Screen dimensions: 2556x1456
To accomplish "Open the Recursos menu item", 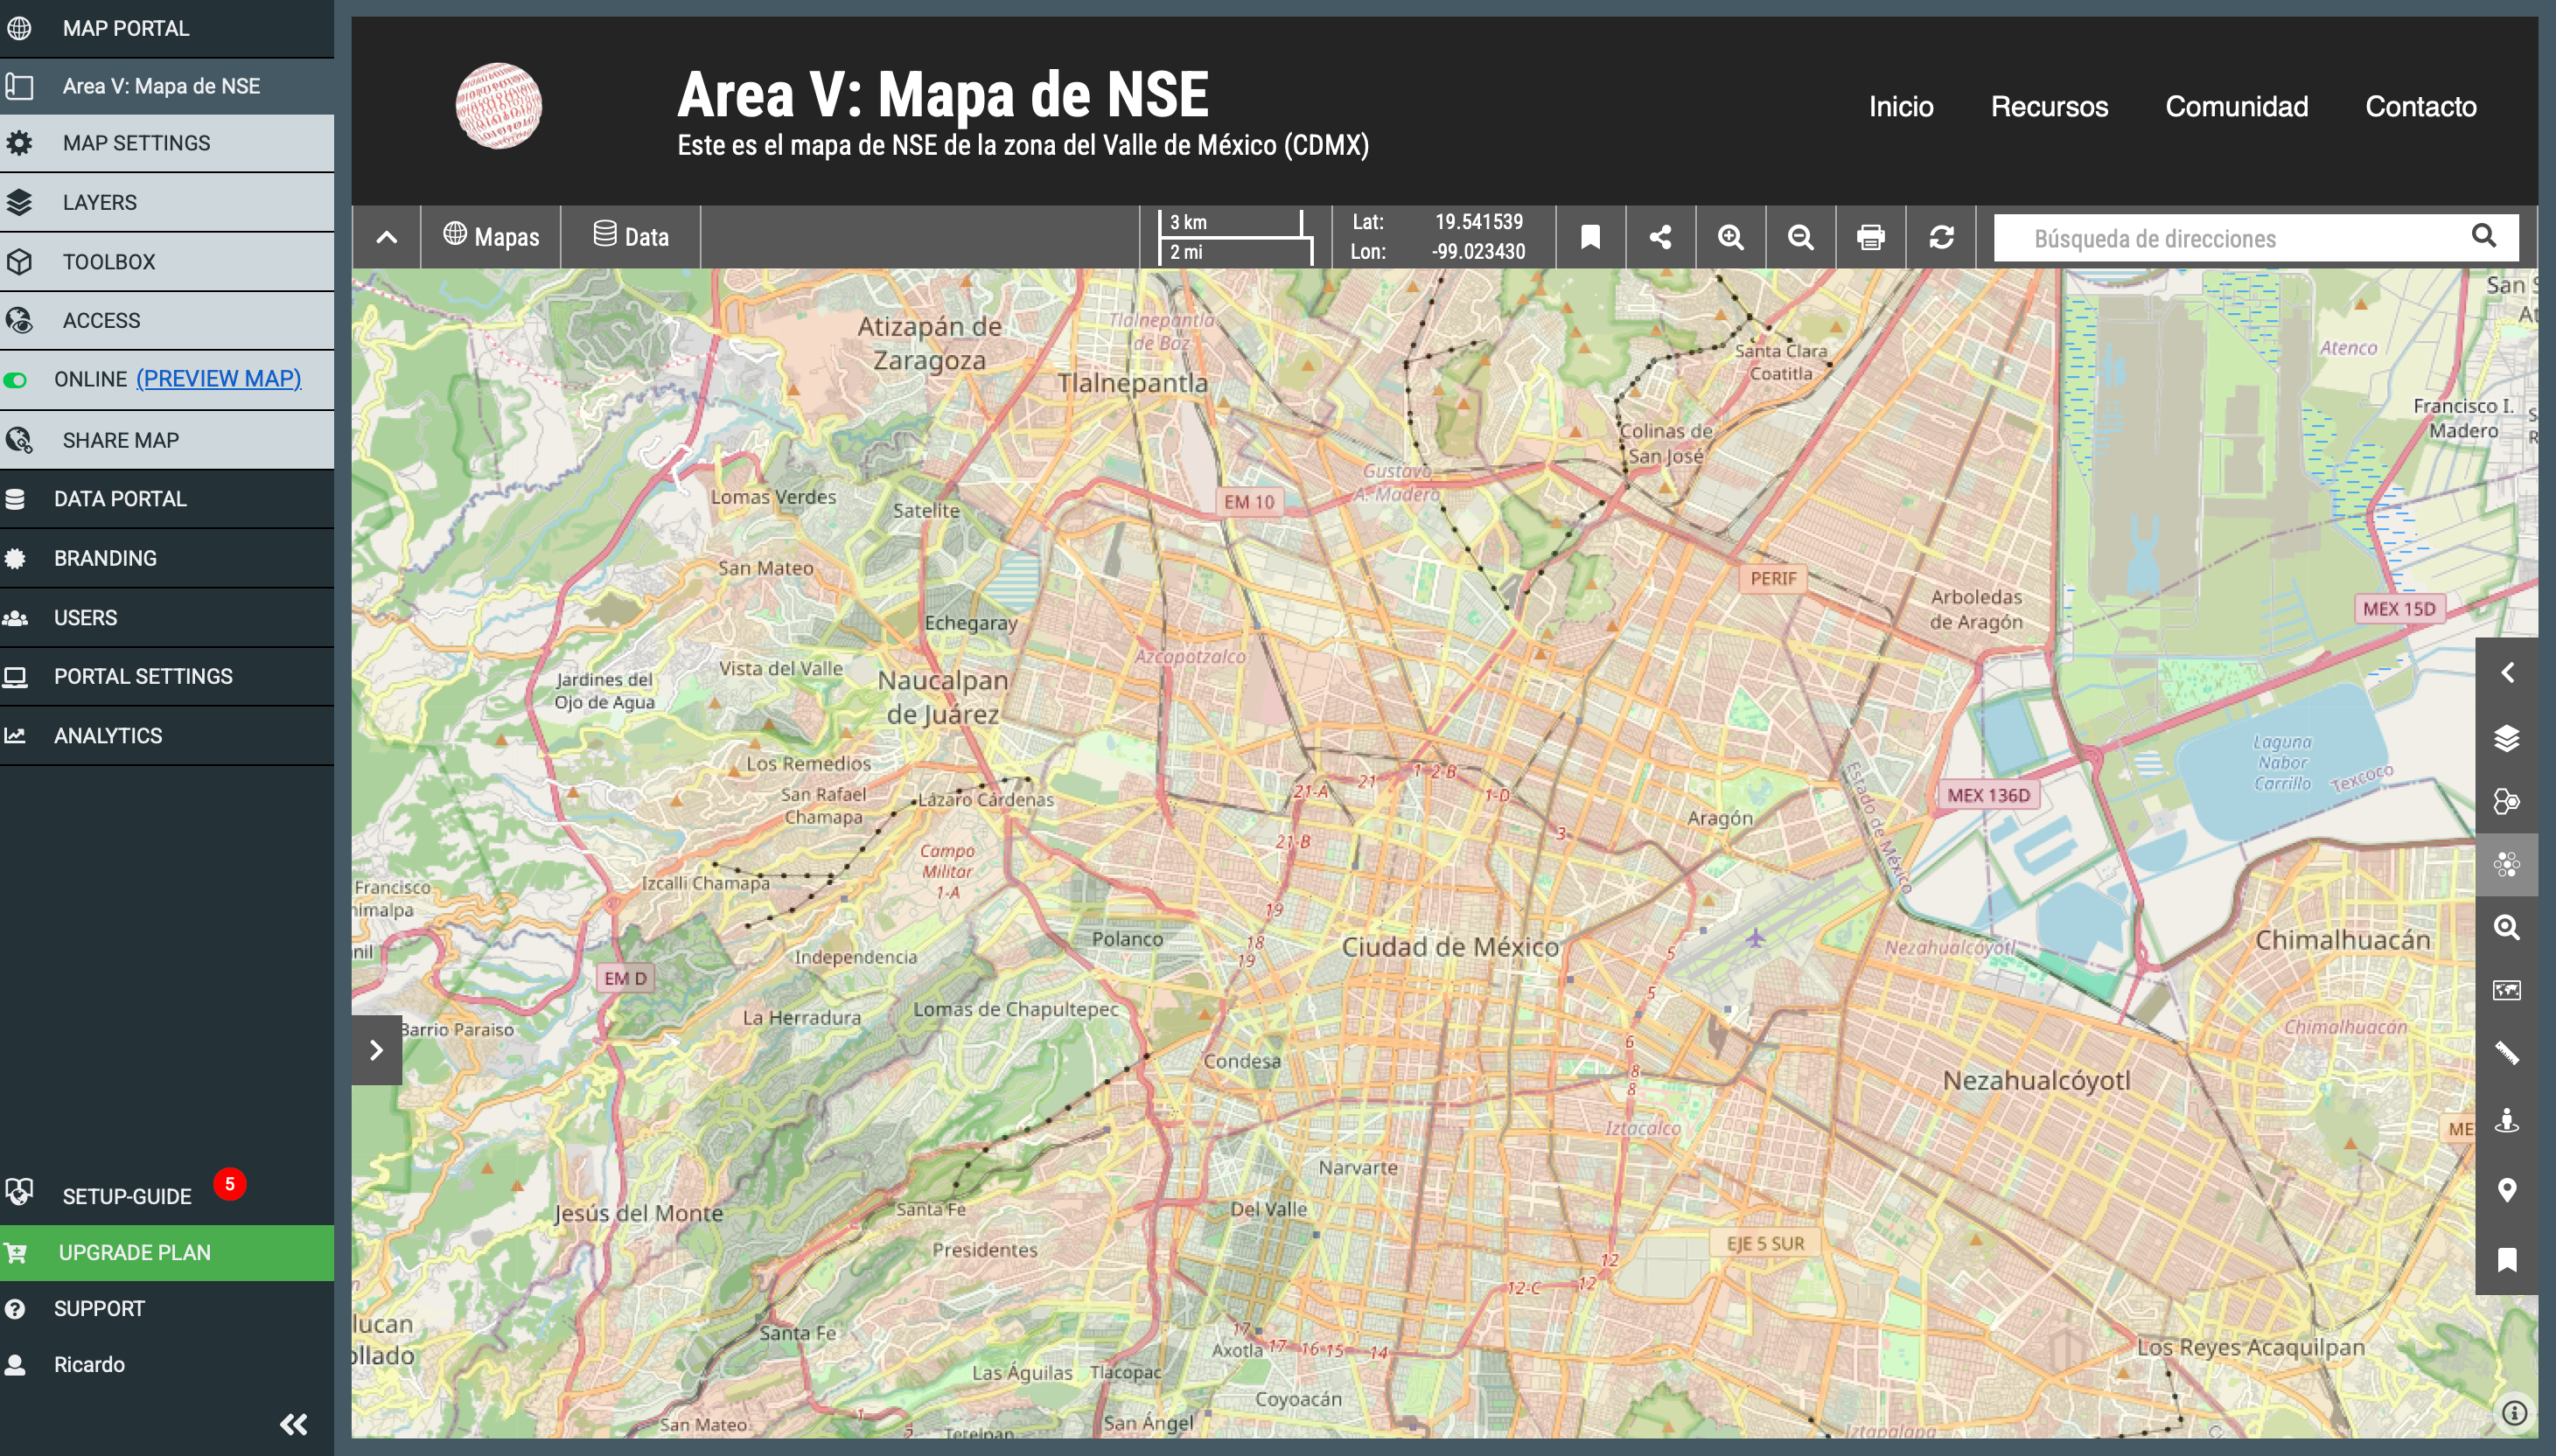I will [x=2049, y=106].
